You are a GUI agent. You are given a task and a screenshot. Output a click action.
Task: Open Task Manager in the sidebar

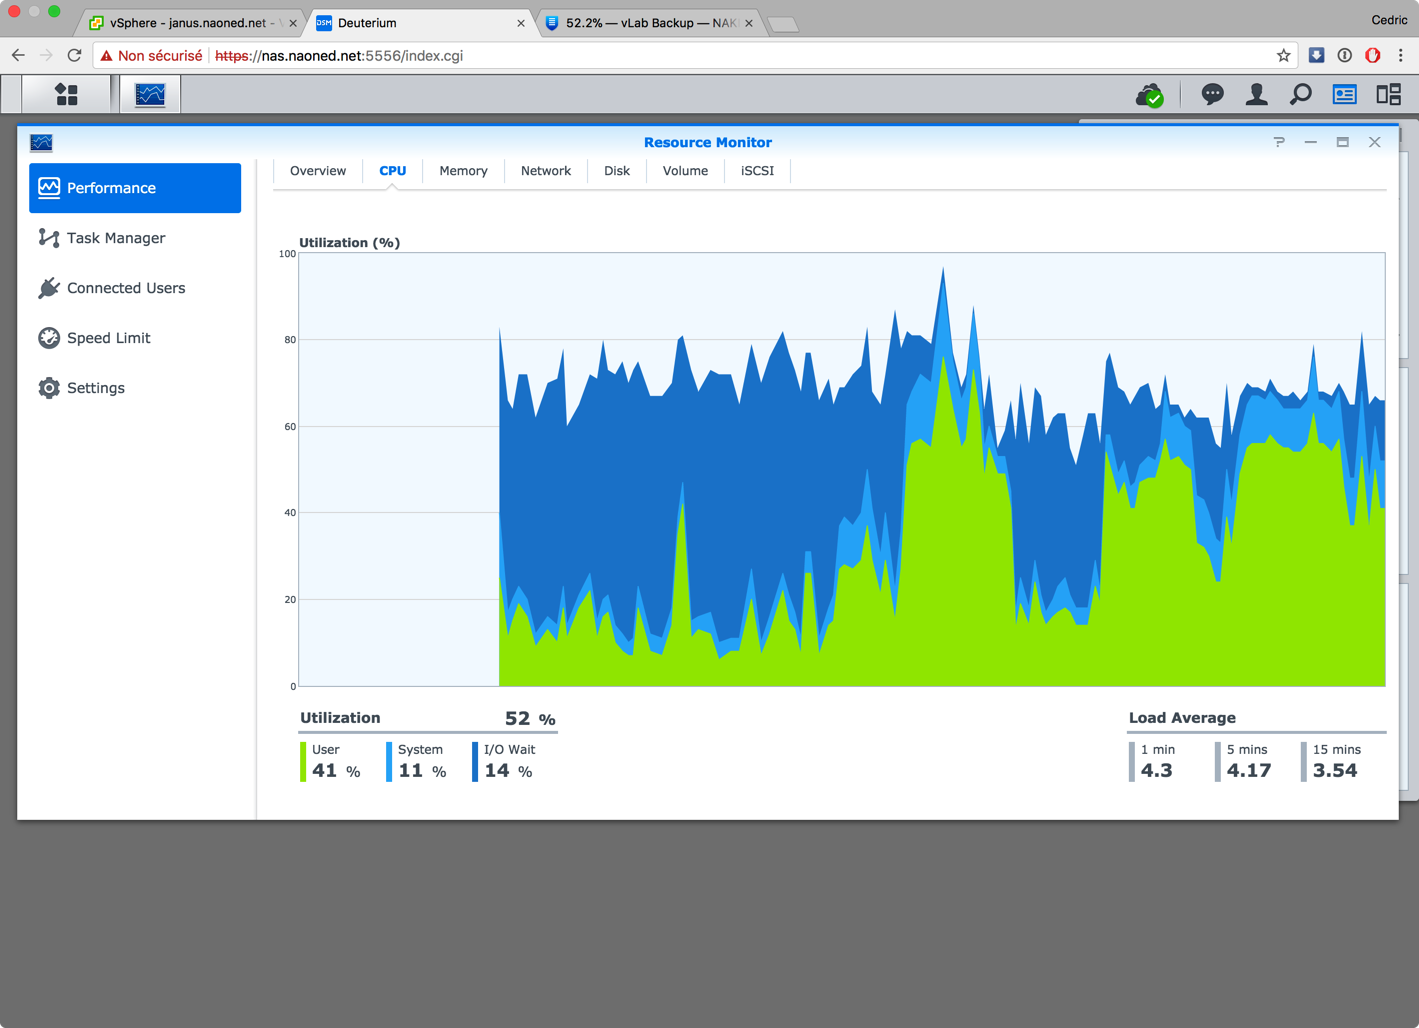[116, 238]
